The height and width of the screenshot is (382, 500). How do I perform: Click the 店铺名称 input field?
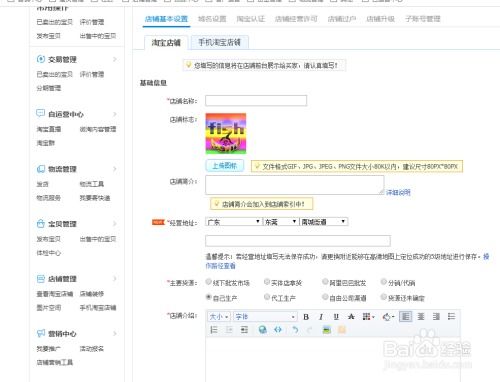[x=256, y=101]
